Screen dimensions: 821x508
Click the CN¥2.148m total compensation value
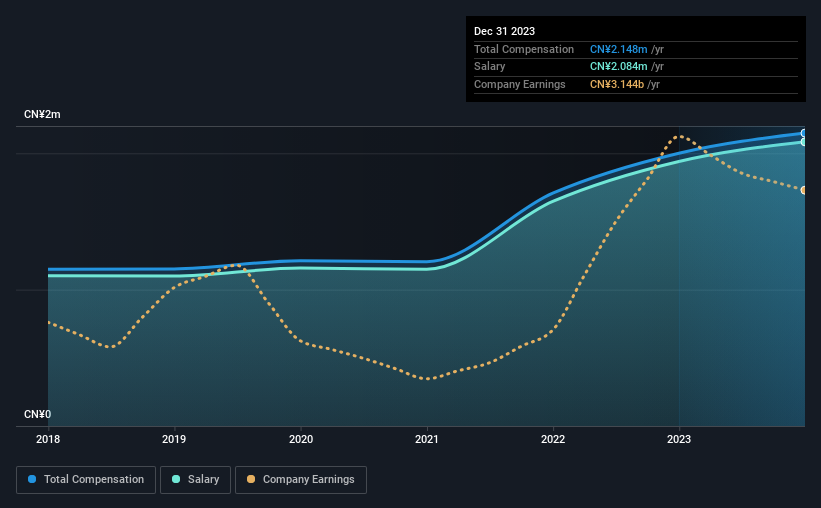coord(618,49)
